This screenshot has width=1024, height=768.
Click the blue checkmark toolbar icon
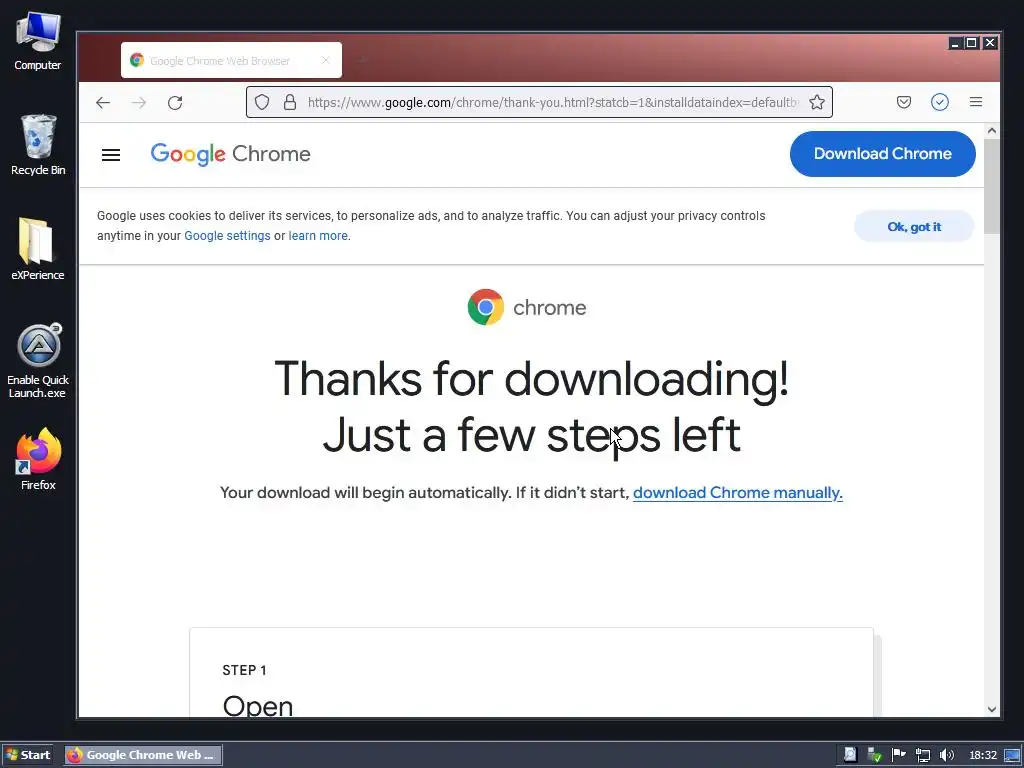tap(940, 102)
